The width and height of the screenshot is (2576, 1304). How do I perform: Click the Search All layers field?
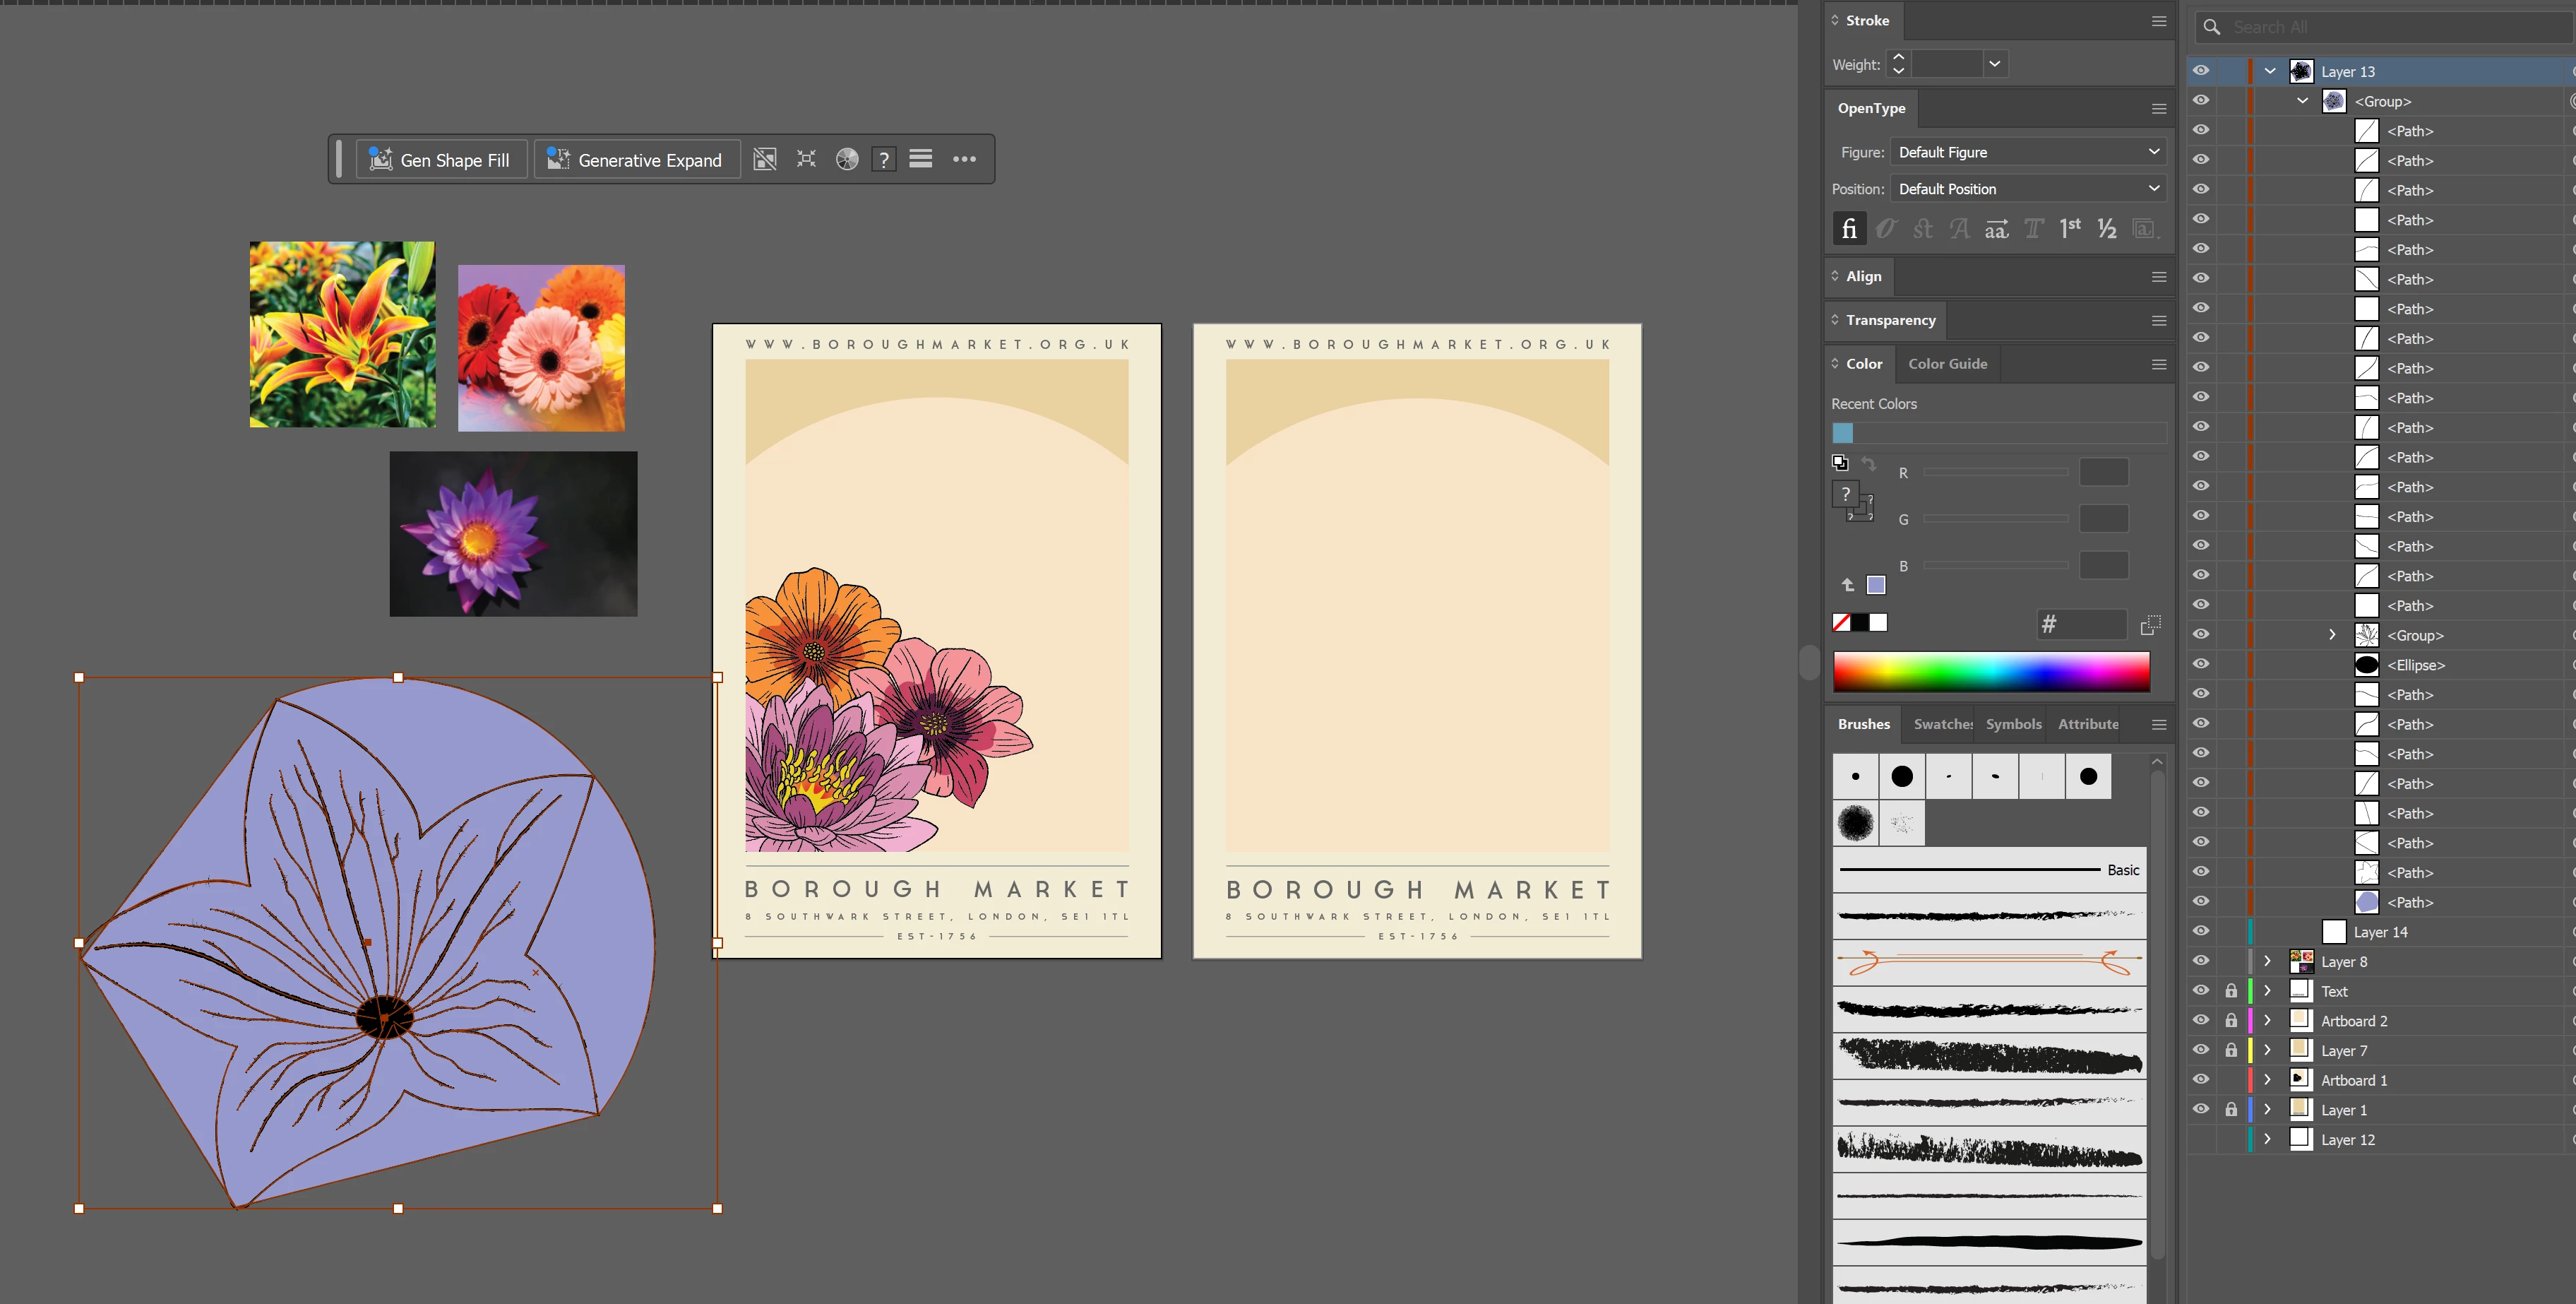pos(2390,27)
